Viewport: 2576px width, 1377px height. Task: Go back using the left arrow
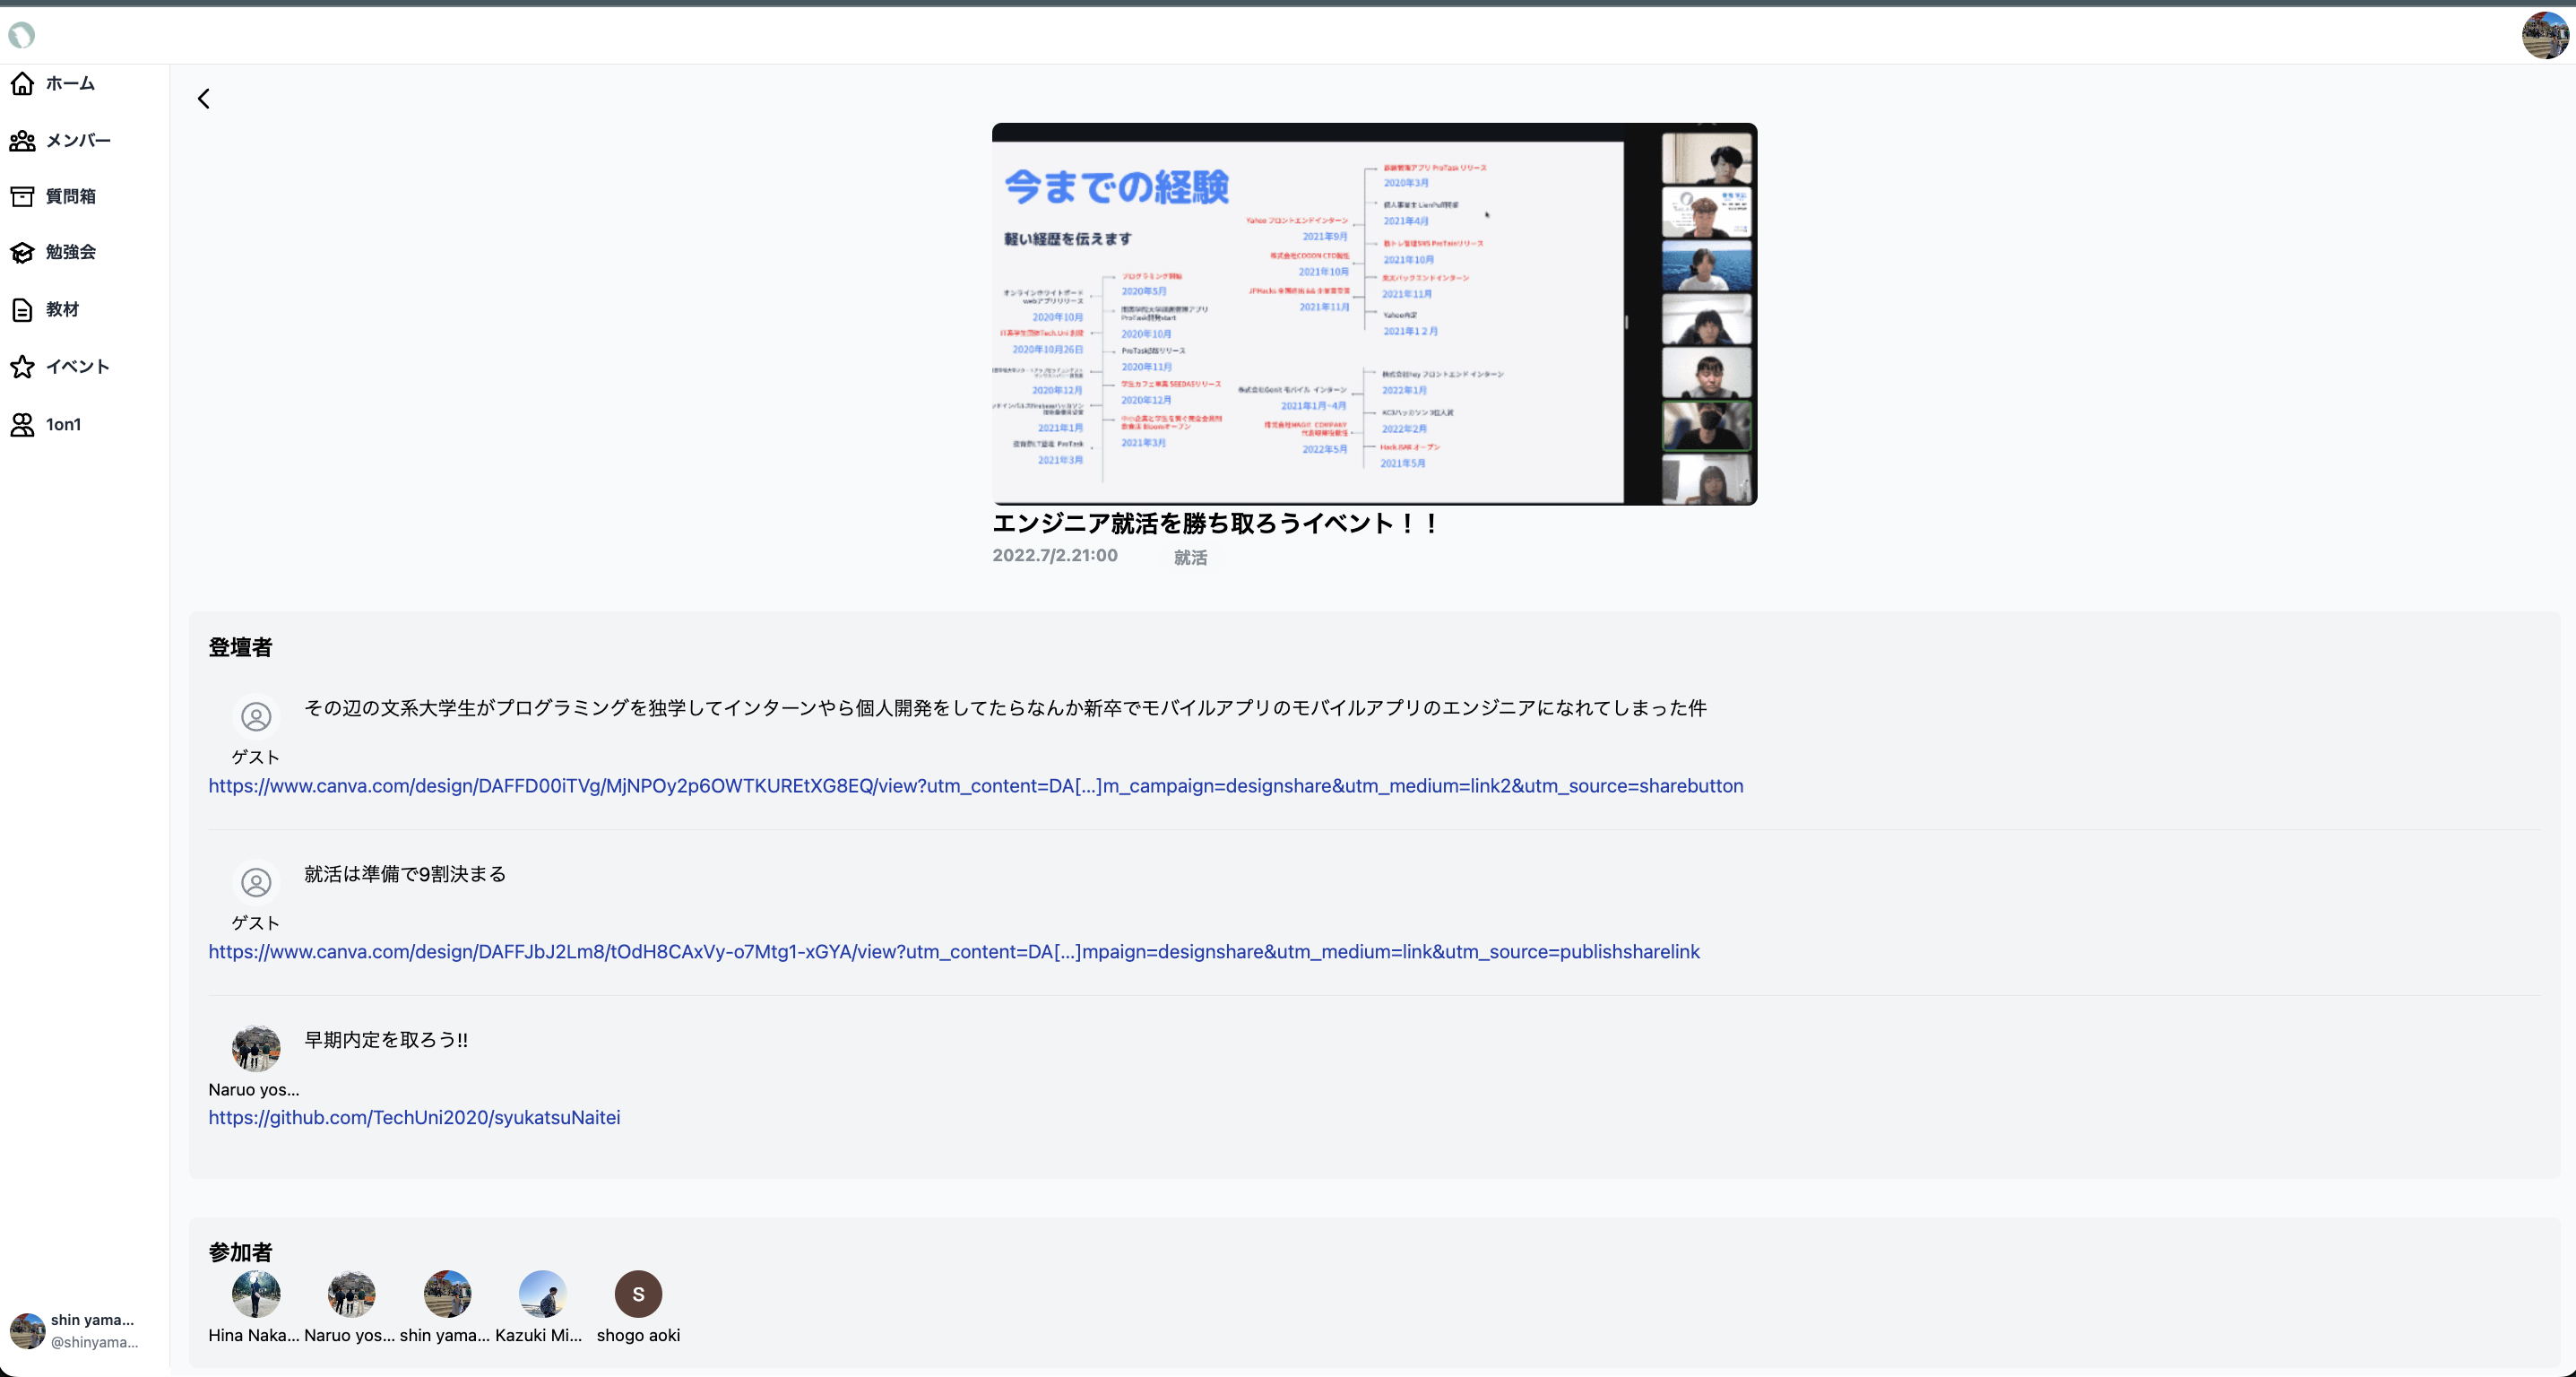pyautogui.click(x=203, y=98)
